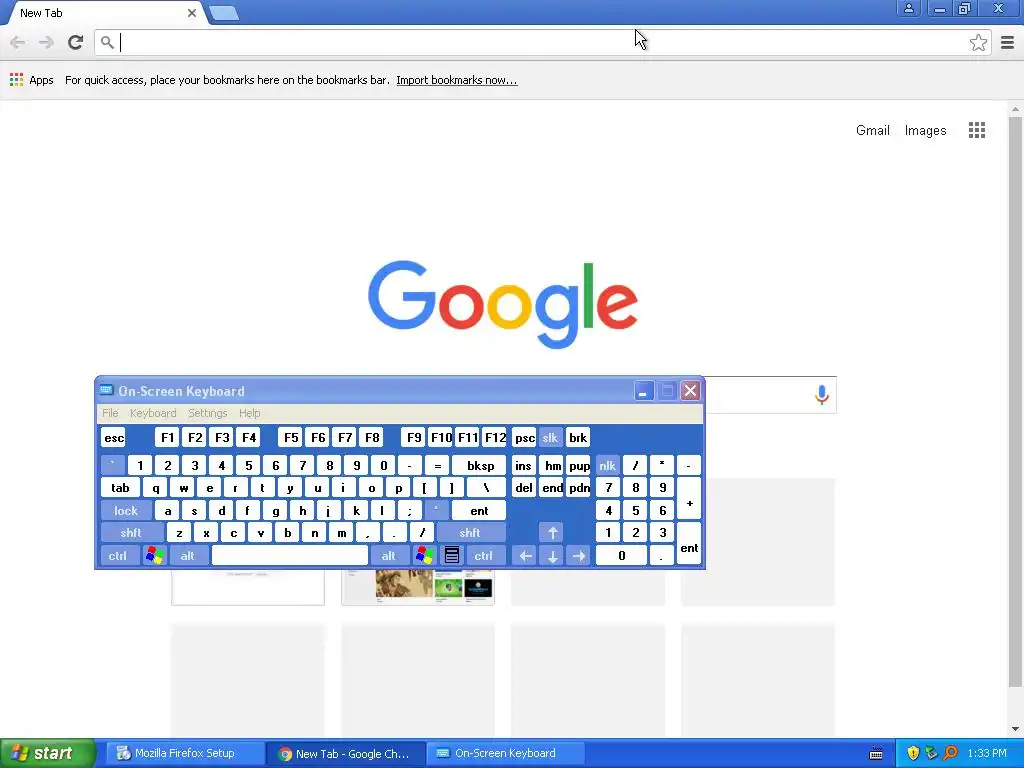Click the right Windows key on on-screen keyboard
1024x768 pixels.
[x=424, y=556]
